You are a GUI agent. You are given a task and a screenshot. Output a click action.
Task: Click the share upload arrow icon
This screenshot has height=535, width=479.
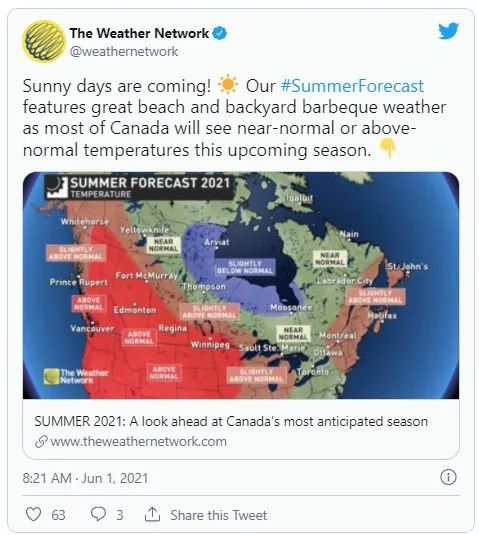pos(152,514)
